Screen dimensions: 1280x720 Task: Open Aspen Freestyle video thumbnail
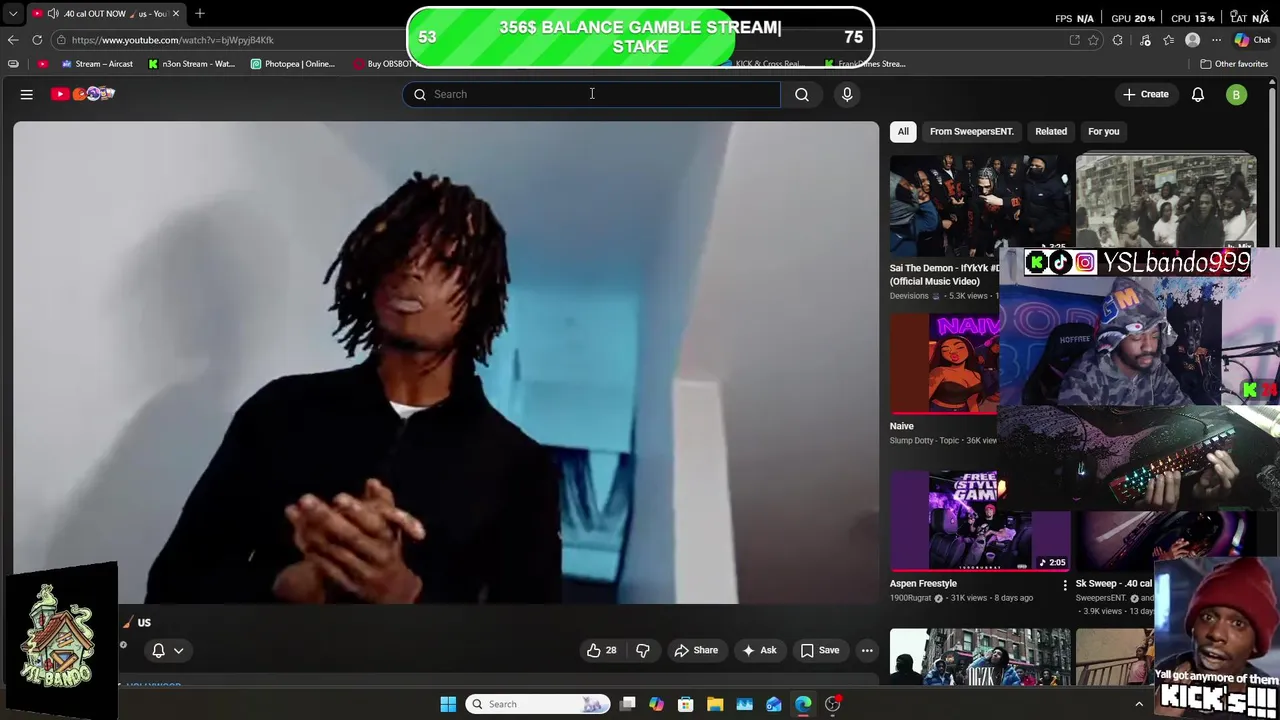[980, 521]
